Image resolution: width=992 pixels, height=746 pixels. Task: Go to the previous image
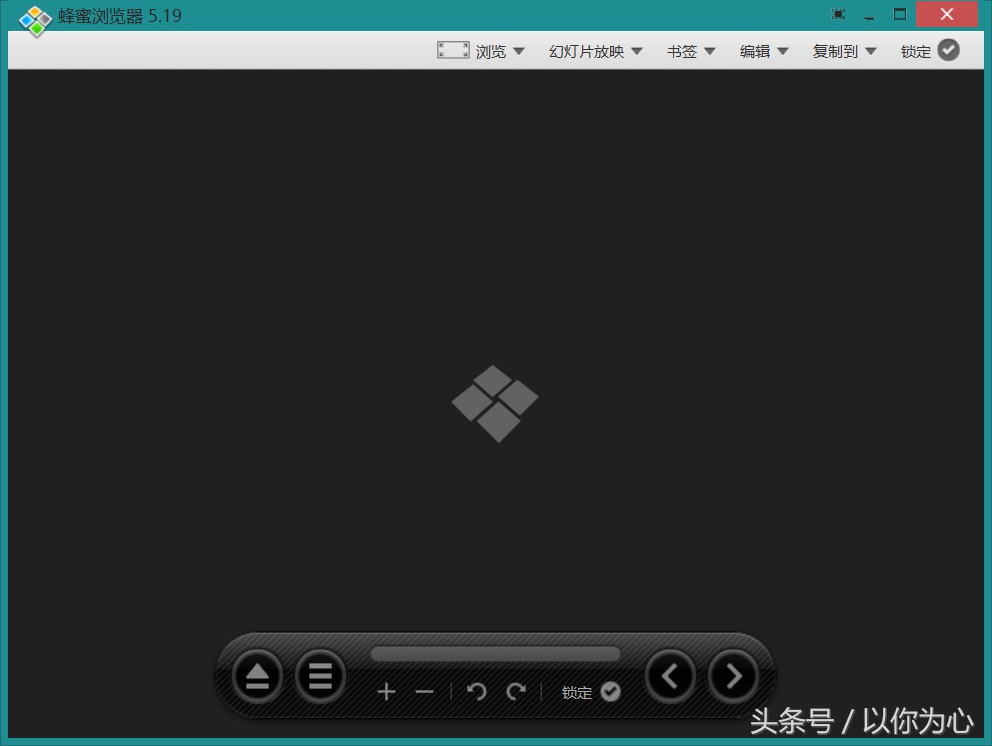click(670, 676)
